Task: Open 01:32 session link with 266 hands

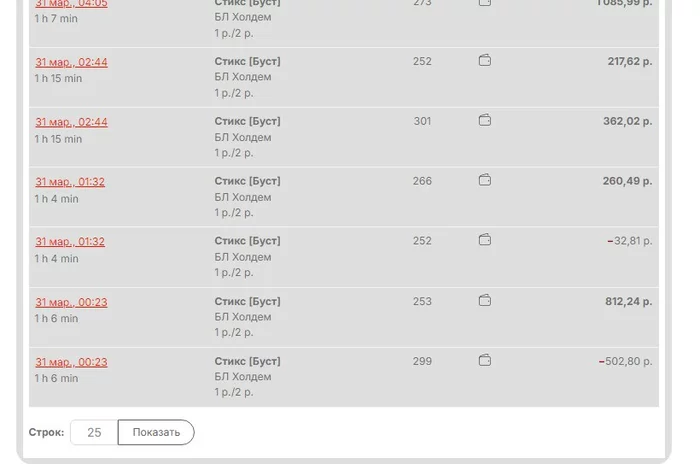Action: [70, 182]
